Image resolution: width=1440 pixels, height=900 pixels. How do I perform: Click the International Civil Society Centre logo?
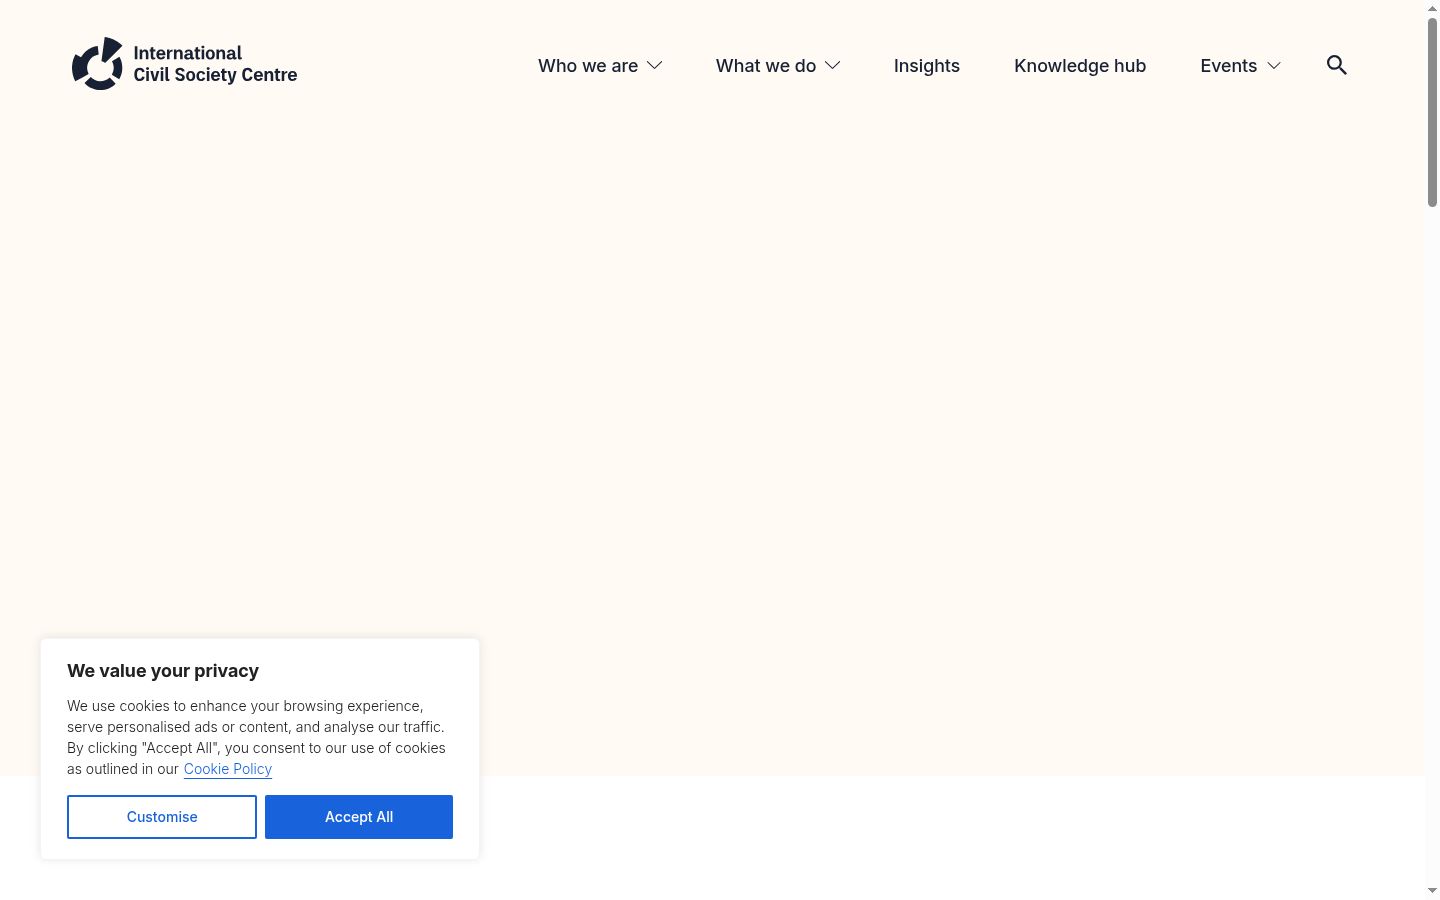point(185,64)
